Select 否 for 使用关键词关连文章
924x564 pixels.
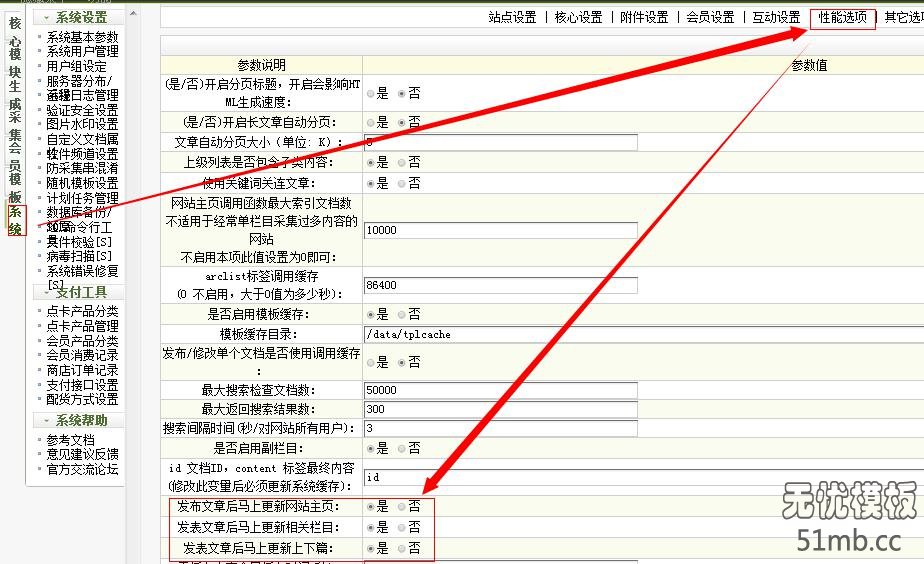[402, 184]
